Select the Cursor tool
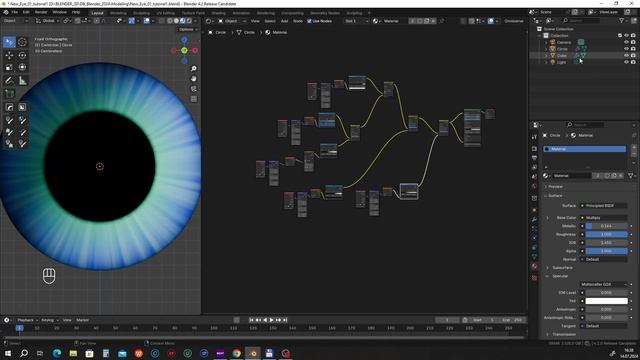Viewport: 640px width, 360px height. [22, 42]
